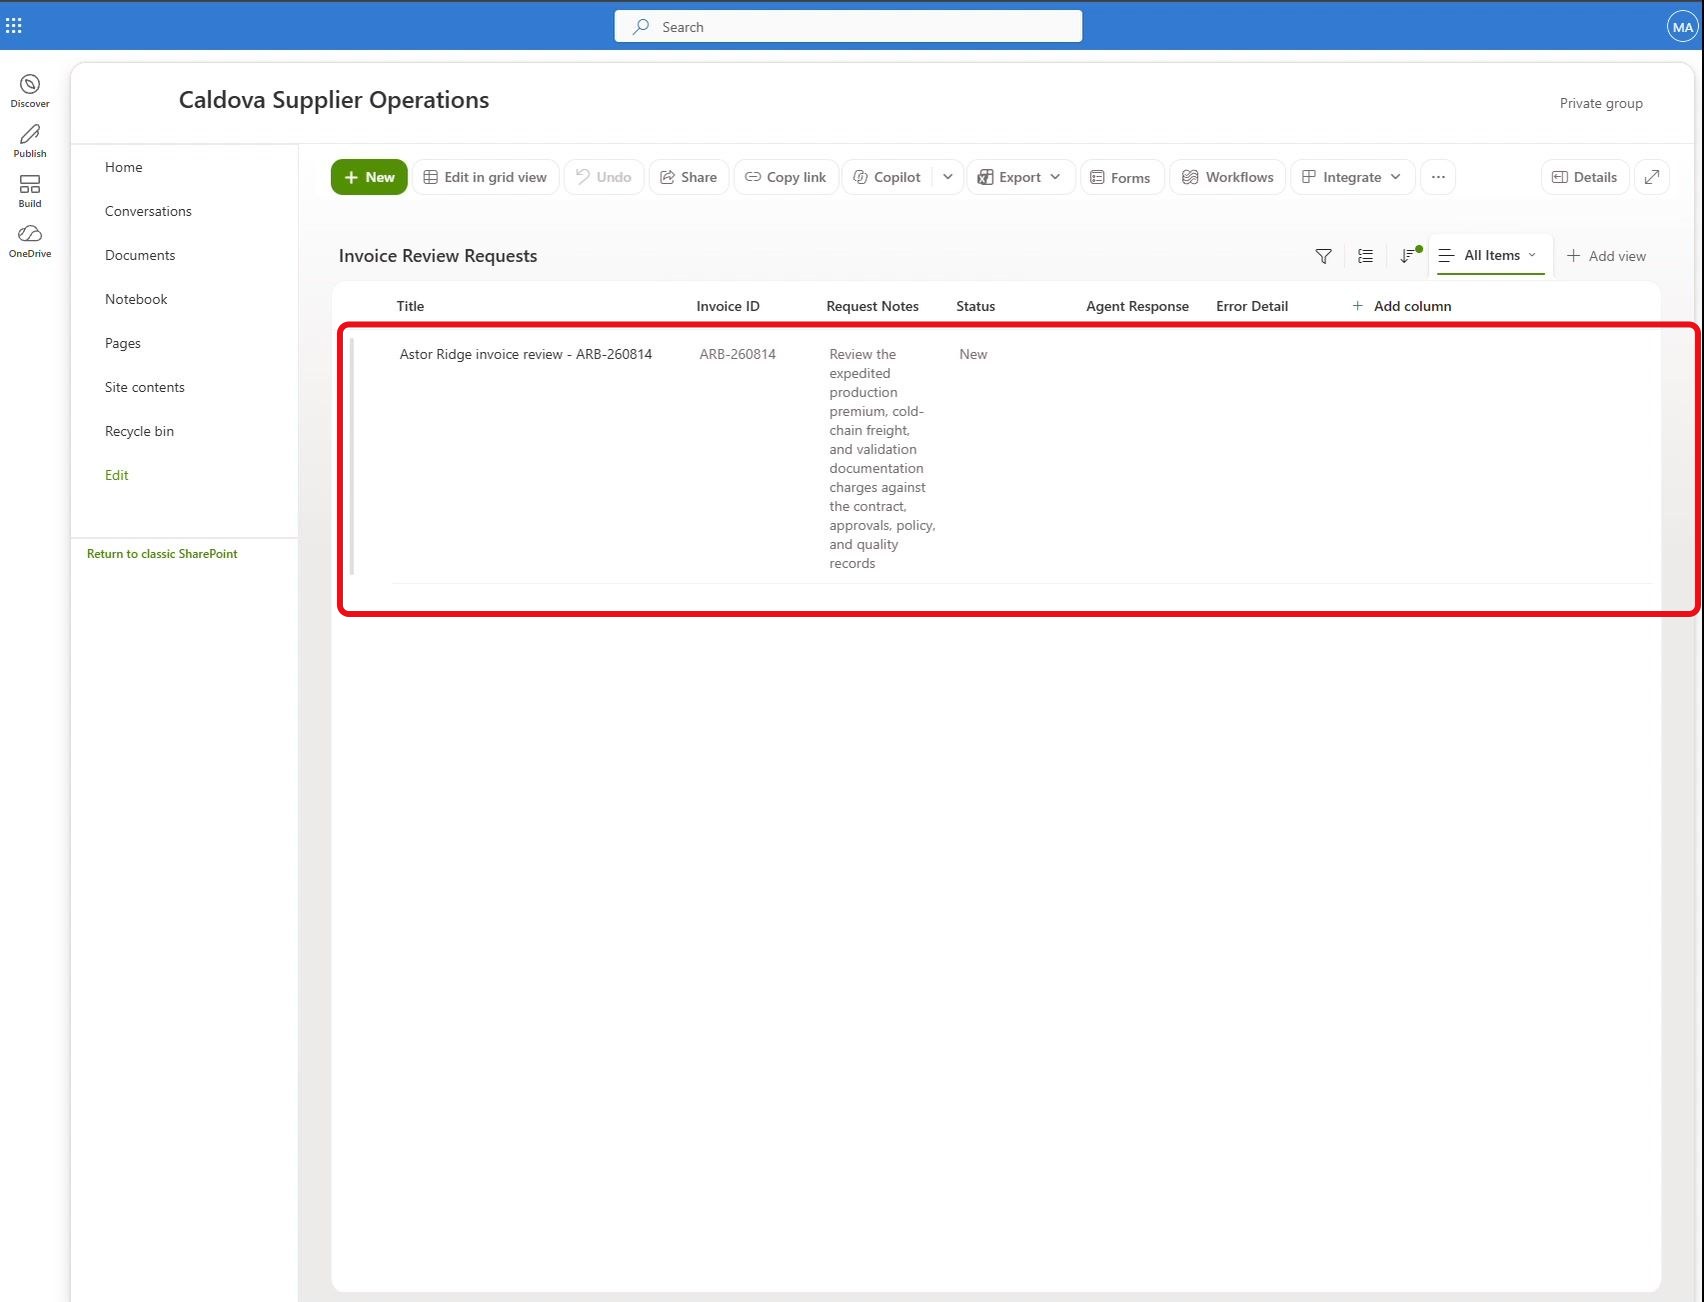Click the Agent Response column header
The width and height of the screenshot is (1704, 1302).
[1137, 306]
